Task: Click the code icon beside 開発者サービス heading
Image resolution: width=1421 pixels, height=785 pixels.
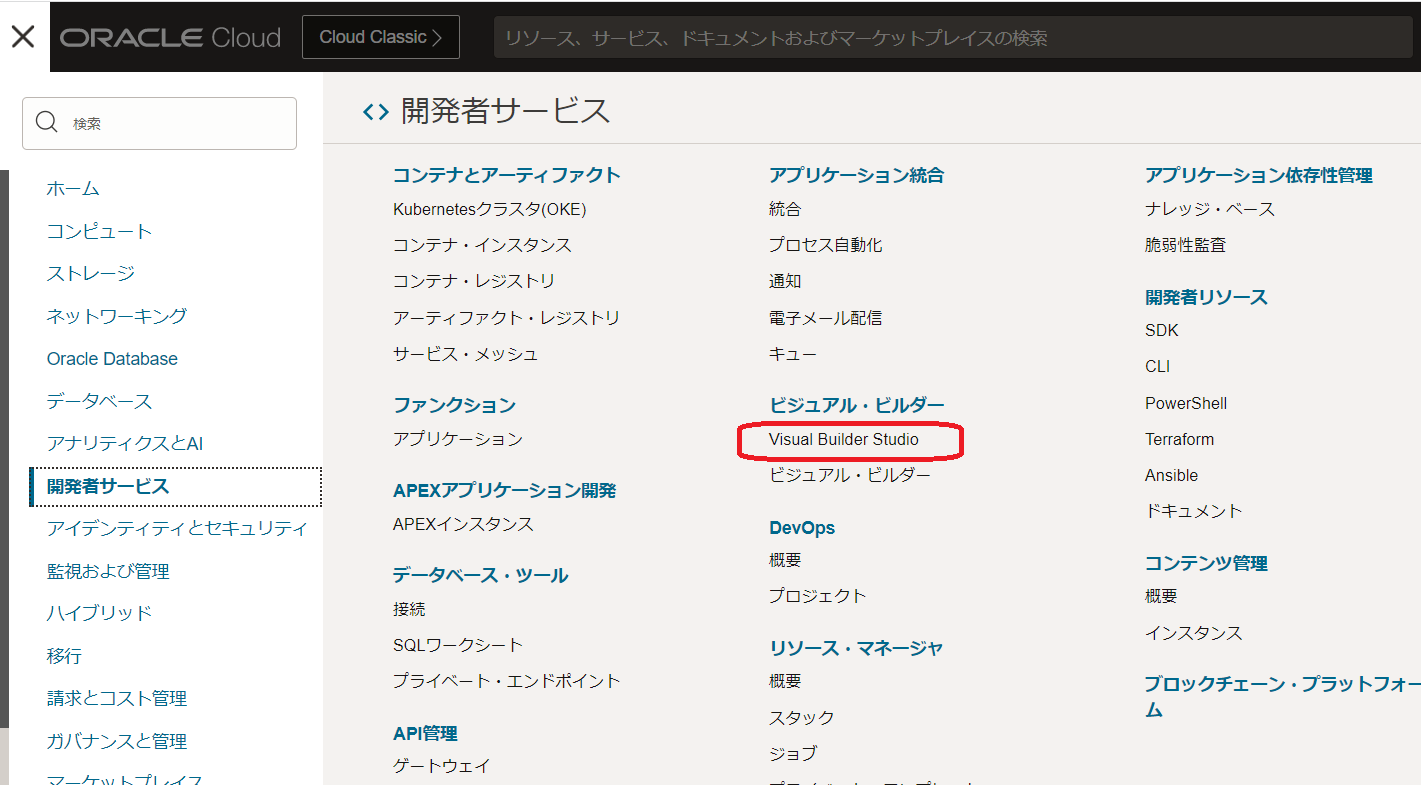Action: [374, 111]
